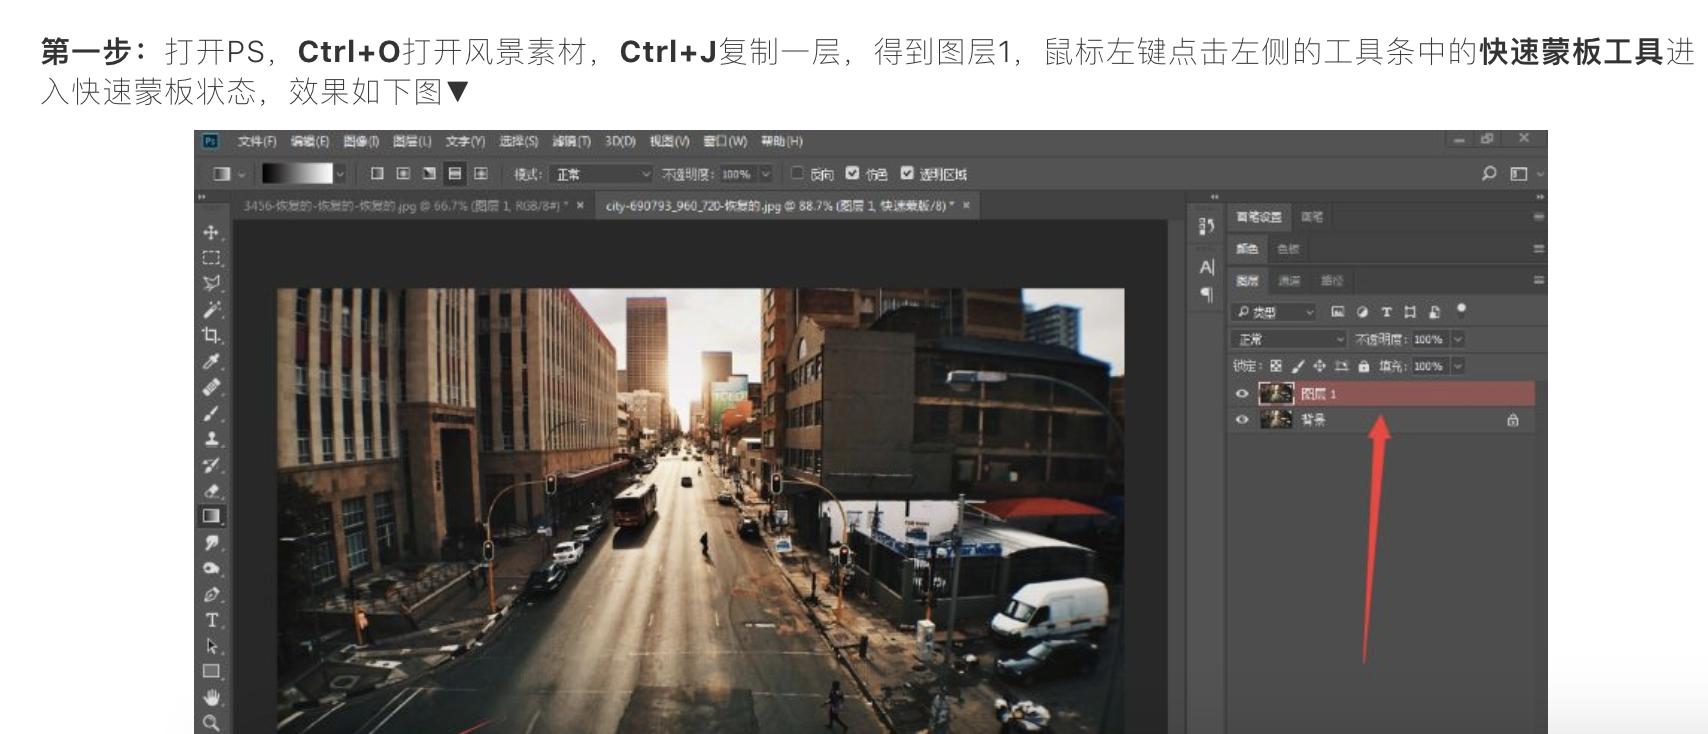Hide the 图层 1 layer eye
This screenshot has width=1708, height=734.
(x=1242, y=393)
